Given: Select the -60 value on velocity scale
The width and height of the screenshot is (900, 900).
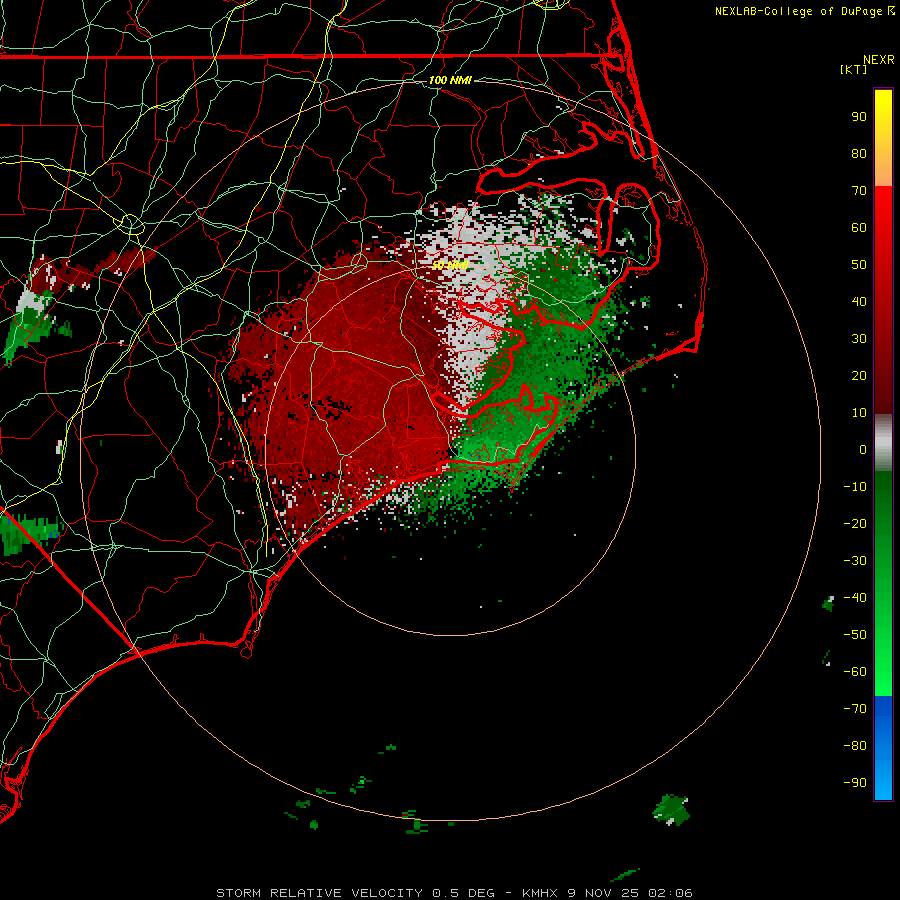Looking at the screenshot, I should 855,672.
